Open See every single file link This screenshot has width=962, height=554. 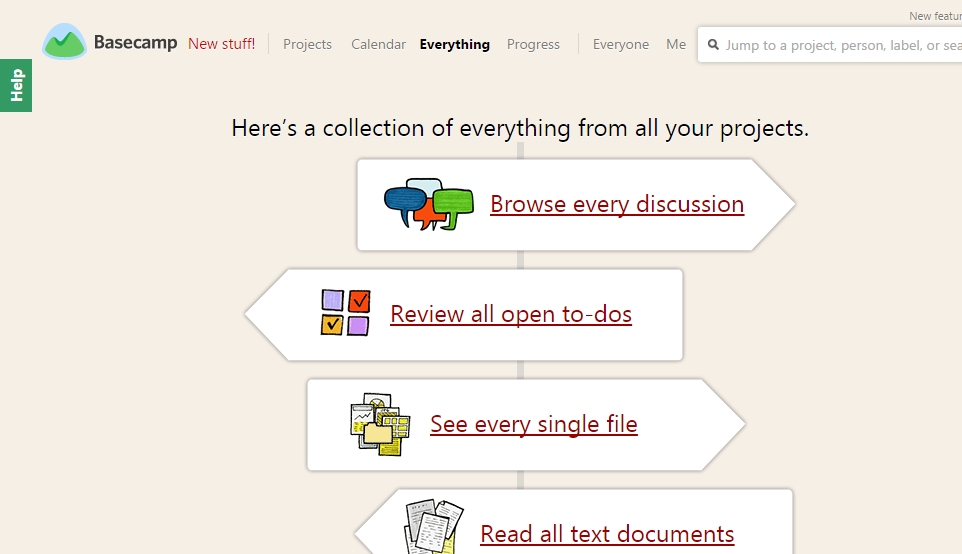pyautogui.click(x=534, y=424)
